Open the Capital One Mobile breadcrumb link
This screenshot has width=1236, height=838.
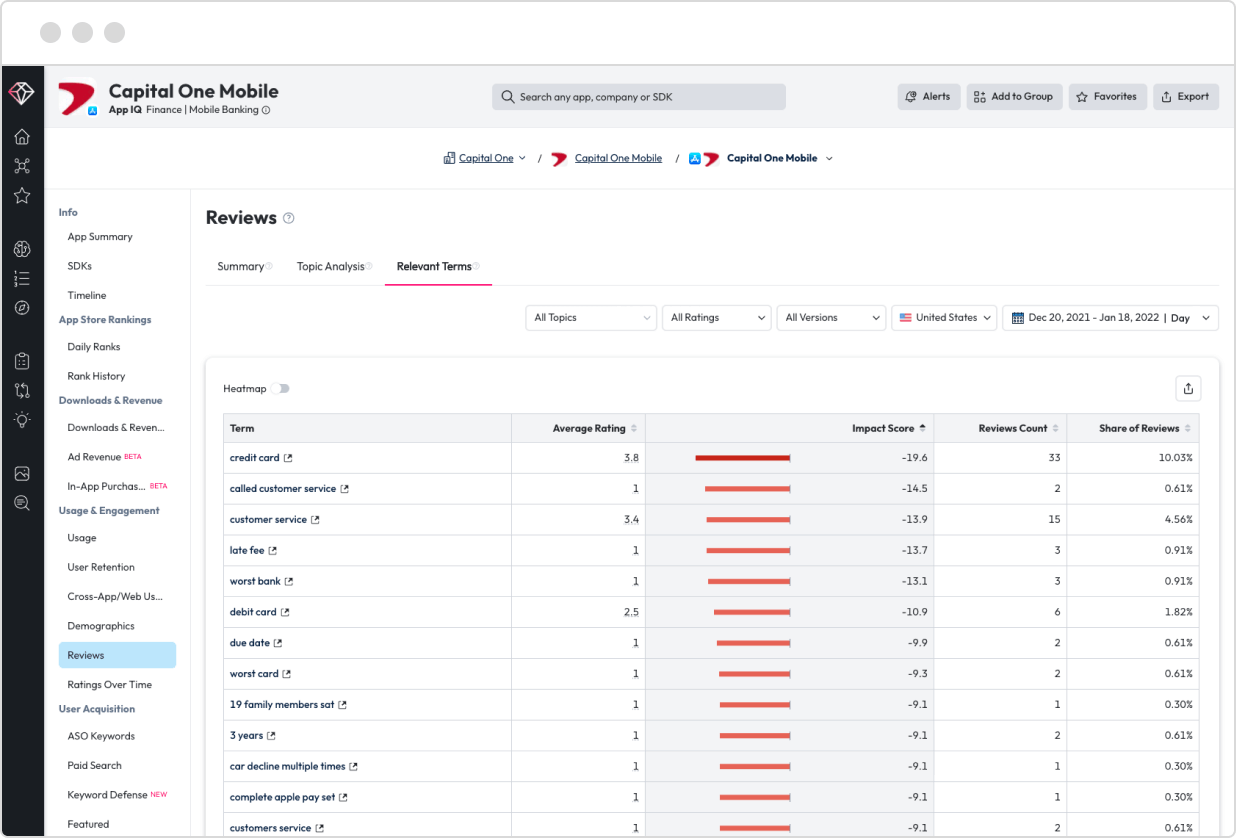(618, 158)
